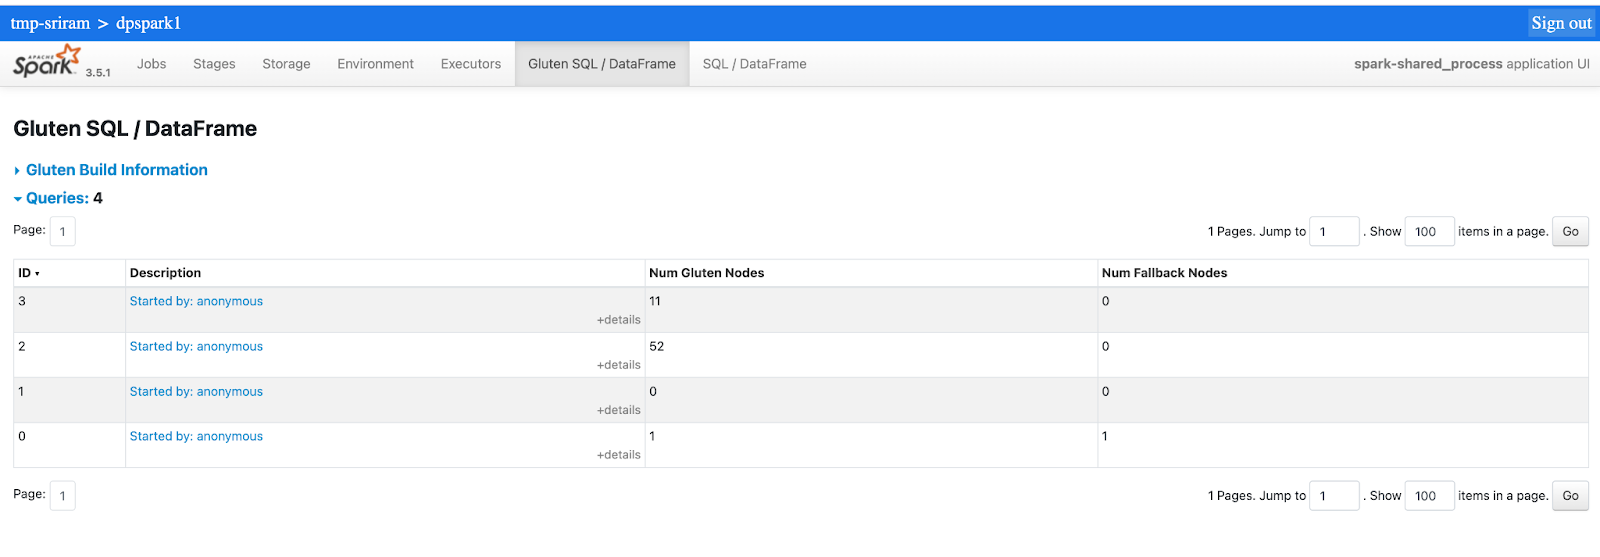Click the dpspark1 breadcrumb
The width and height of the screenshot is (1600, 557).
coord(148,23)
